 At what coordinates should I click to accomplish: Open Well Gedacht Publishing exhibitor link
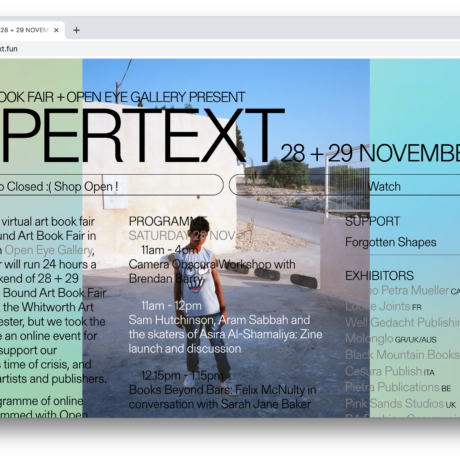[403, 322]
